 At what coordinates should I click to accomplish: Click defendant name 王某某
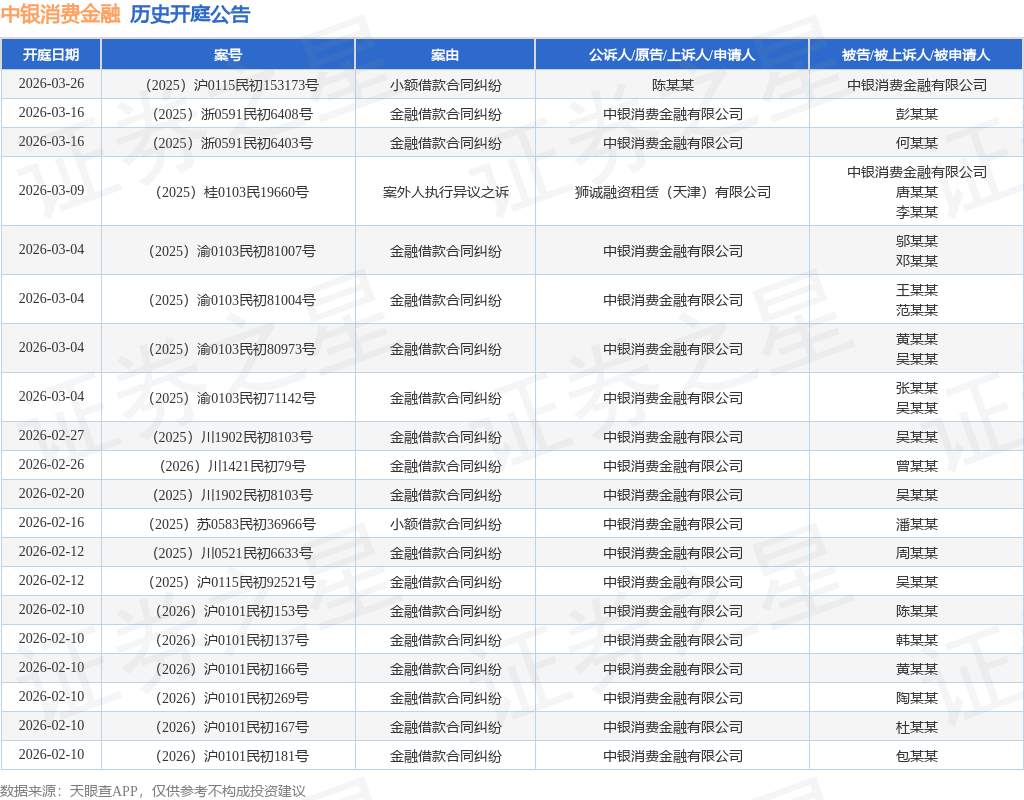pyautogui.click(x=917, y=290)
